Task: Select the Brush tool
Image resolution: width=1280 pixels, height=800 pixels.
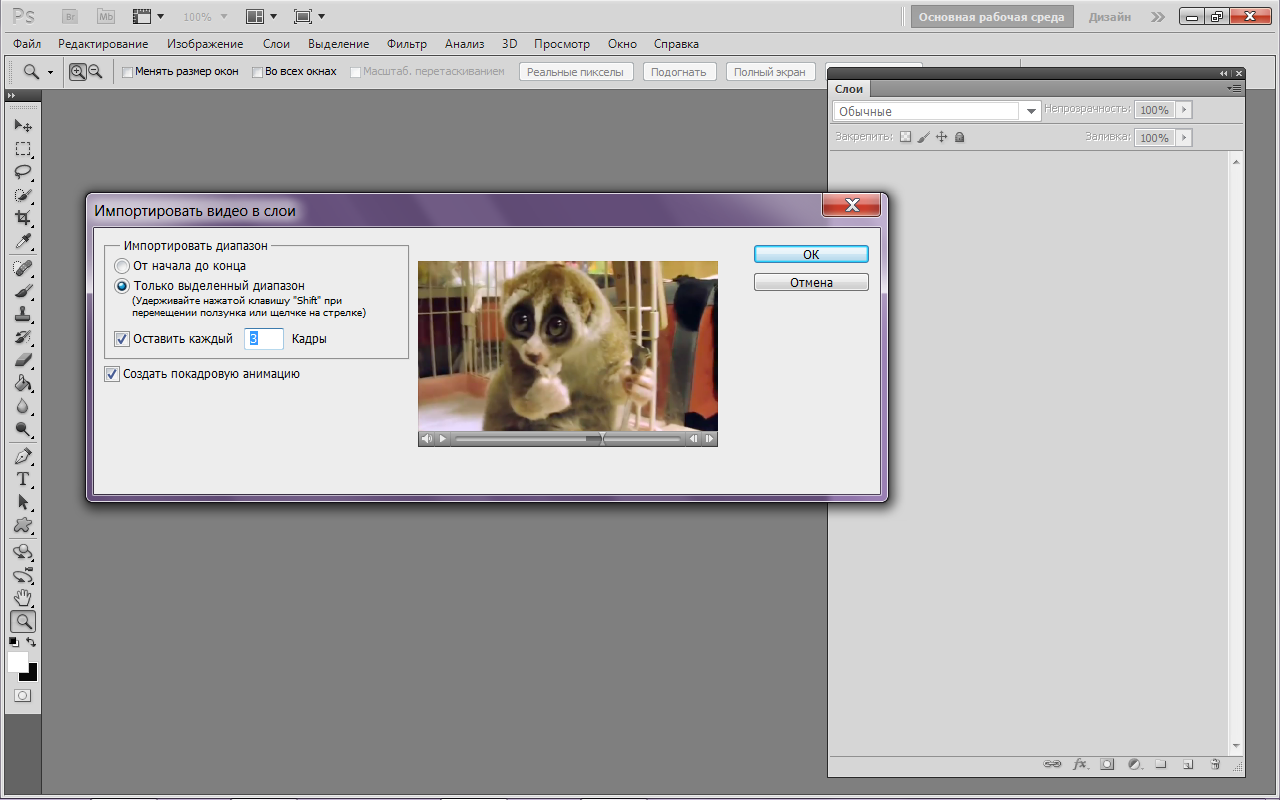Action: click(x=23, y=291)
